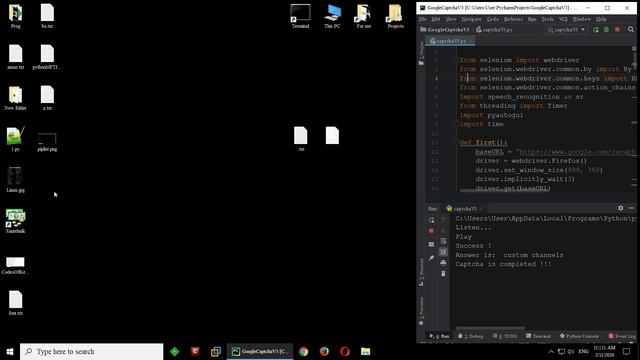Click the Print icon in Run console
640x360 pixels.
(x=443, y=263)
